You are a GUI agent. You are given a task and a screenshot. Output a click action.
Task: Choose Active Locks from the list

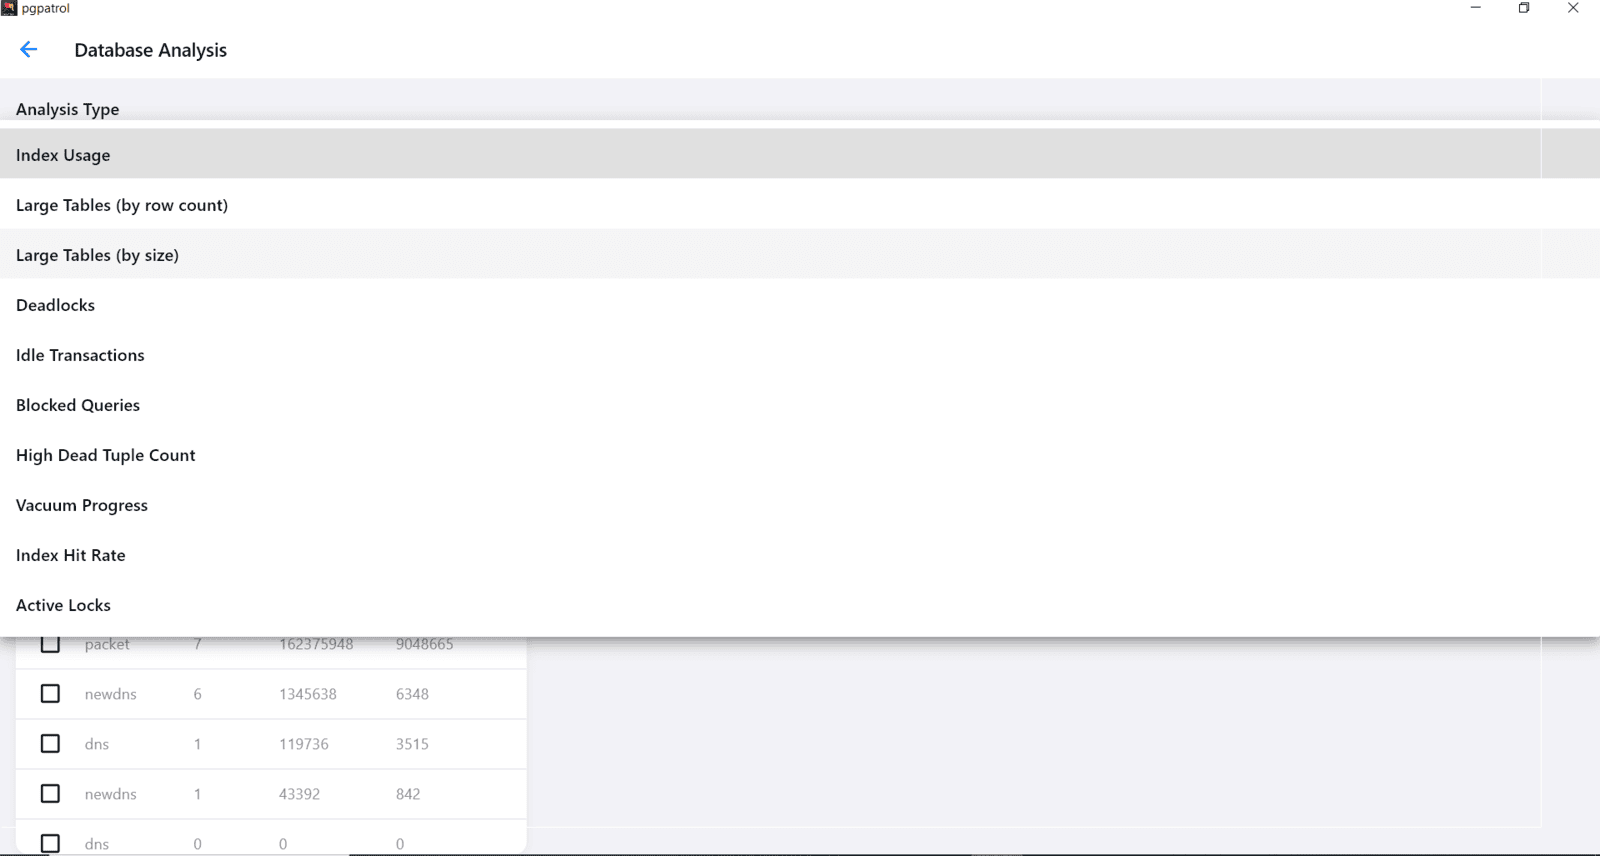pyautogui.click(x=63, y=605)
